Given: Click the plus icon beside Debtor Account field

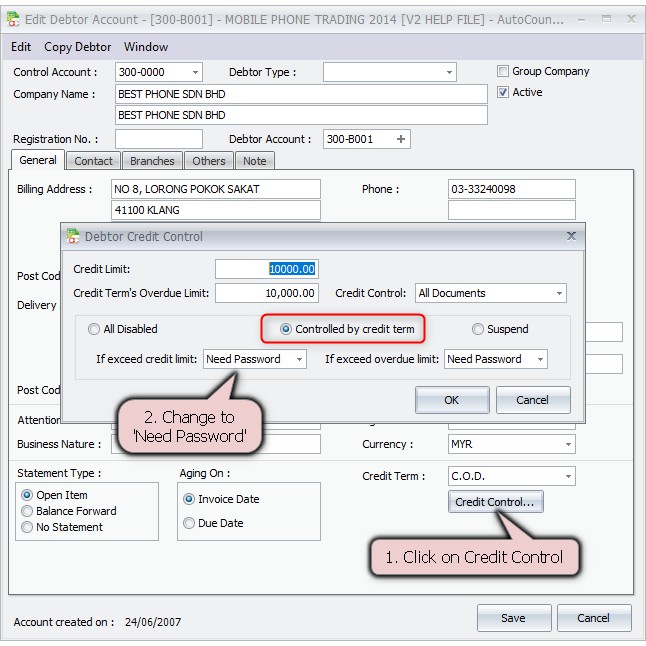Looking at the screenshot, I should coord(401,140).
